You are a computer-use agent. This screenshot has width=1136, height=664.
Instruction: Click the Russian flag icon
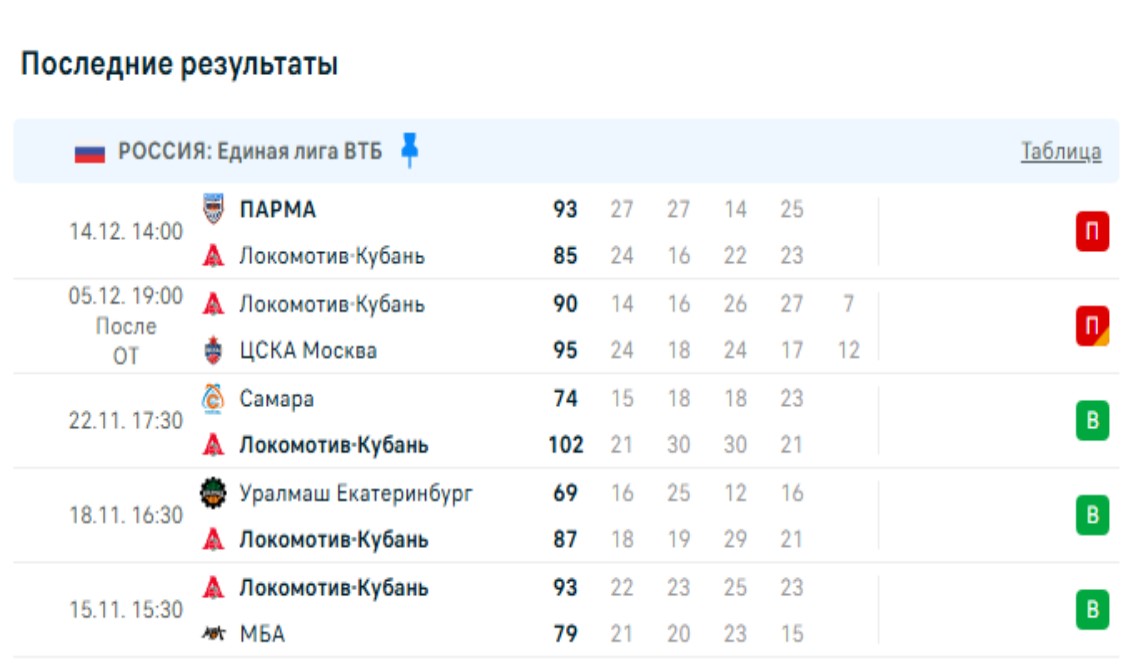(x=90, y=153)
